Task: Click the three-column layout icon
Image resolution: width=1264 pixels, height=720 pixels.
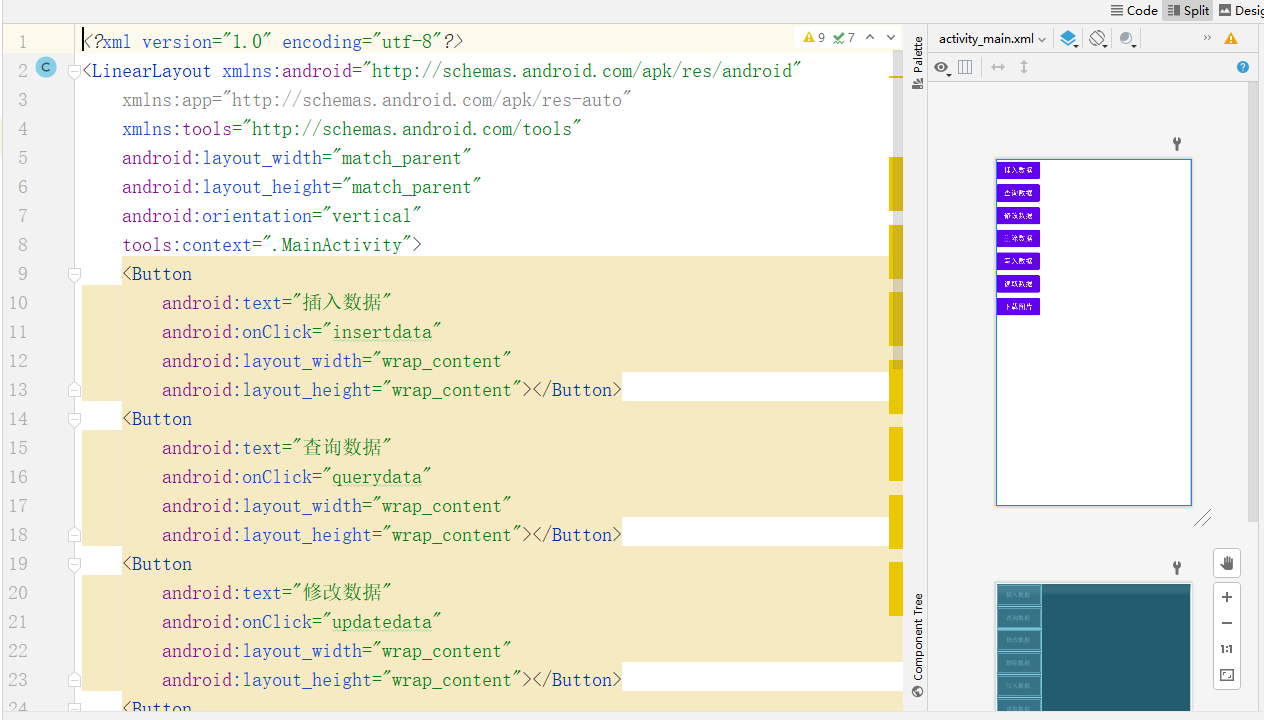Action: (965, 67)
